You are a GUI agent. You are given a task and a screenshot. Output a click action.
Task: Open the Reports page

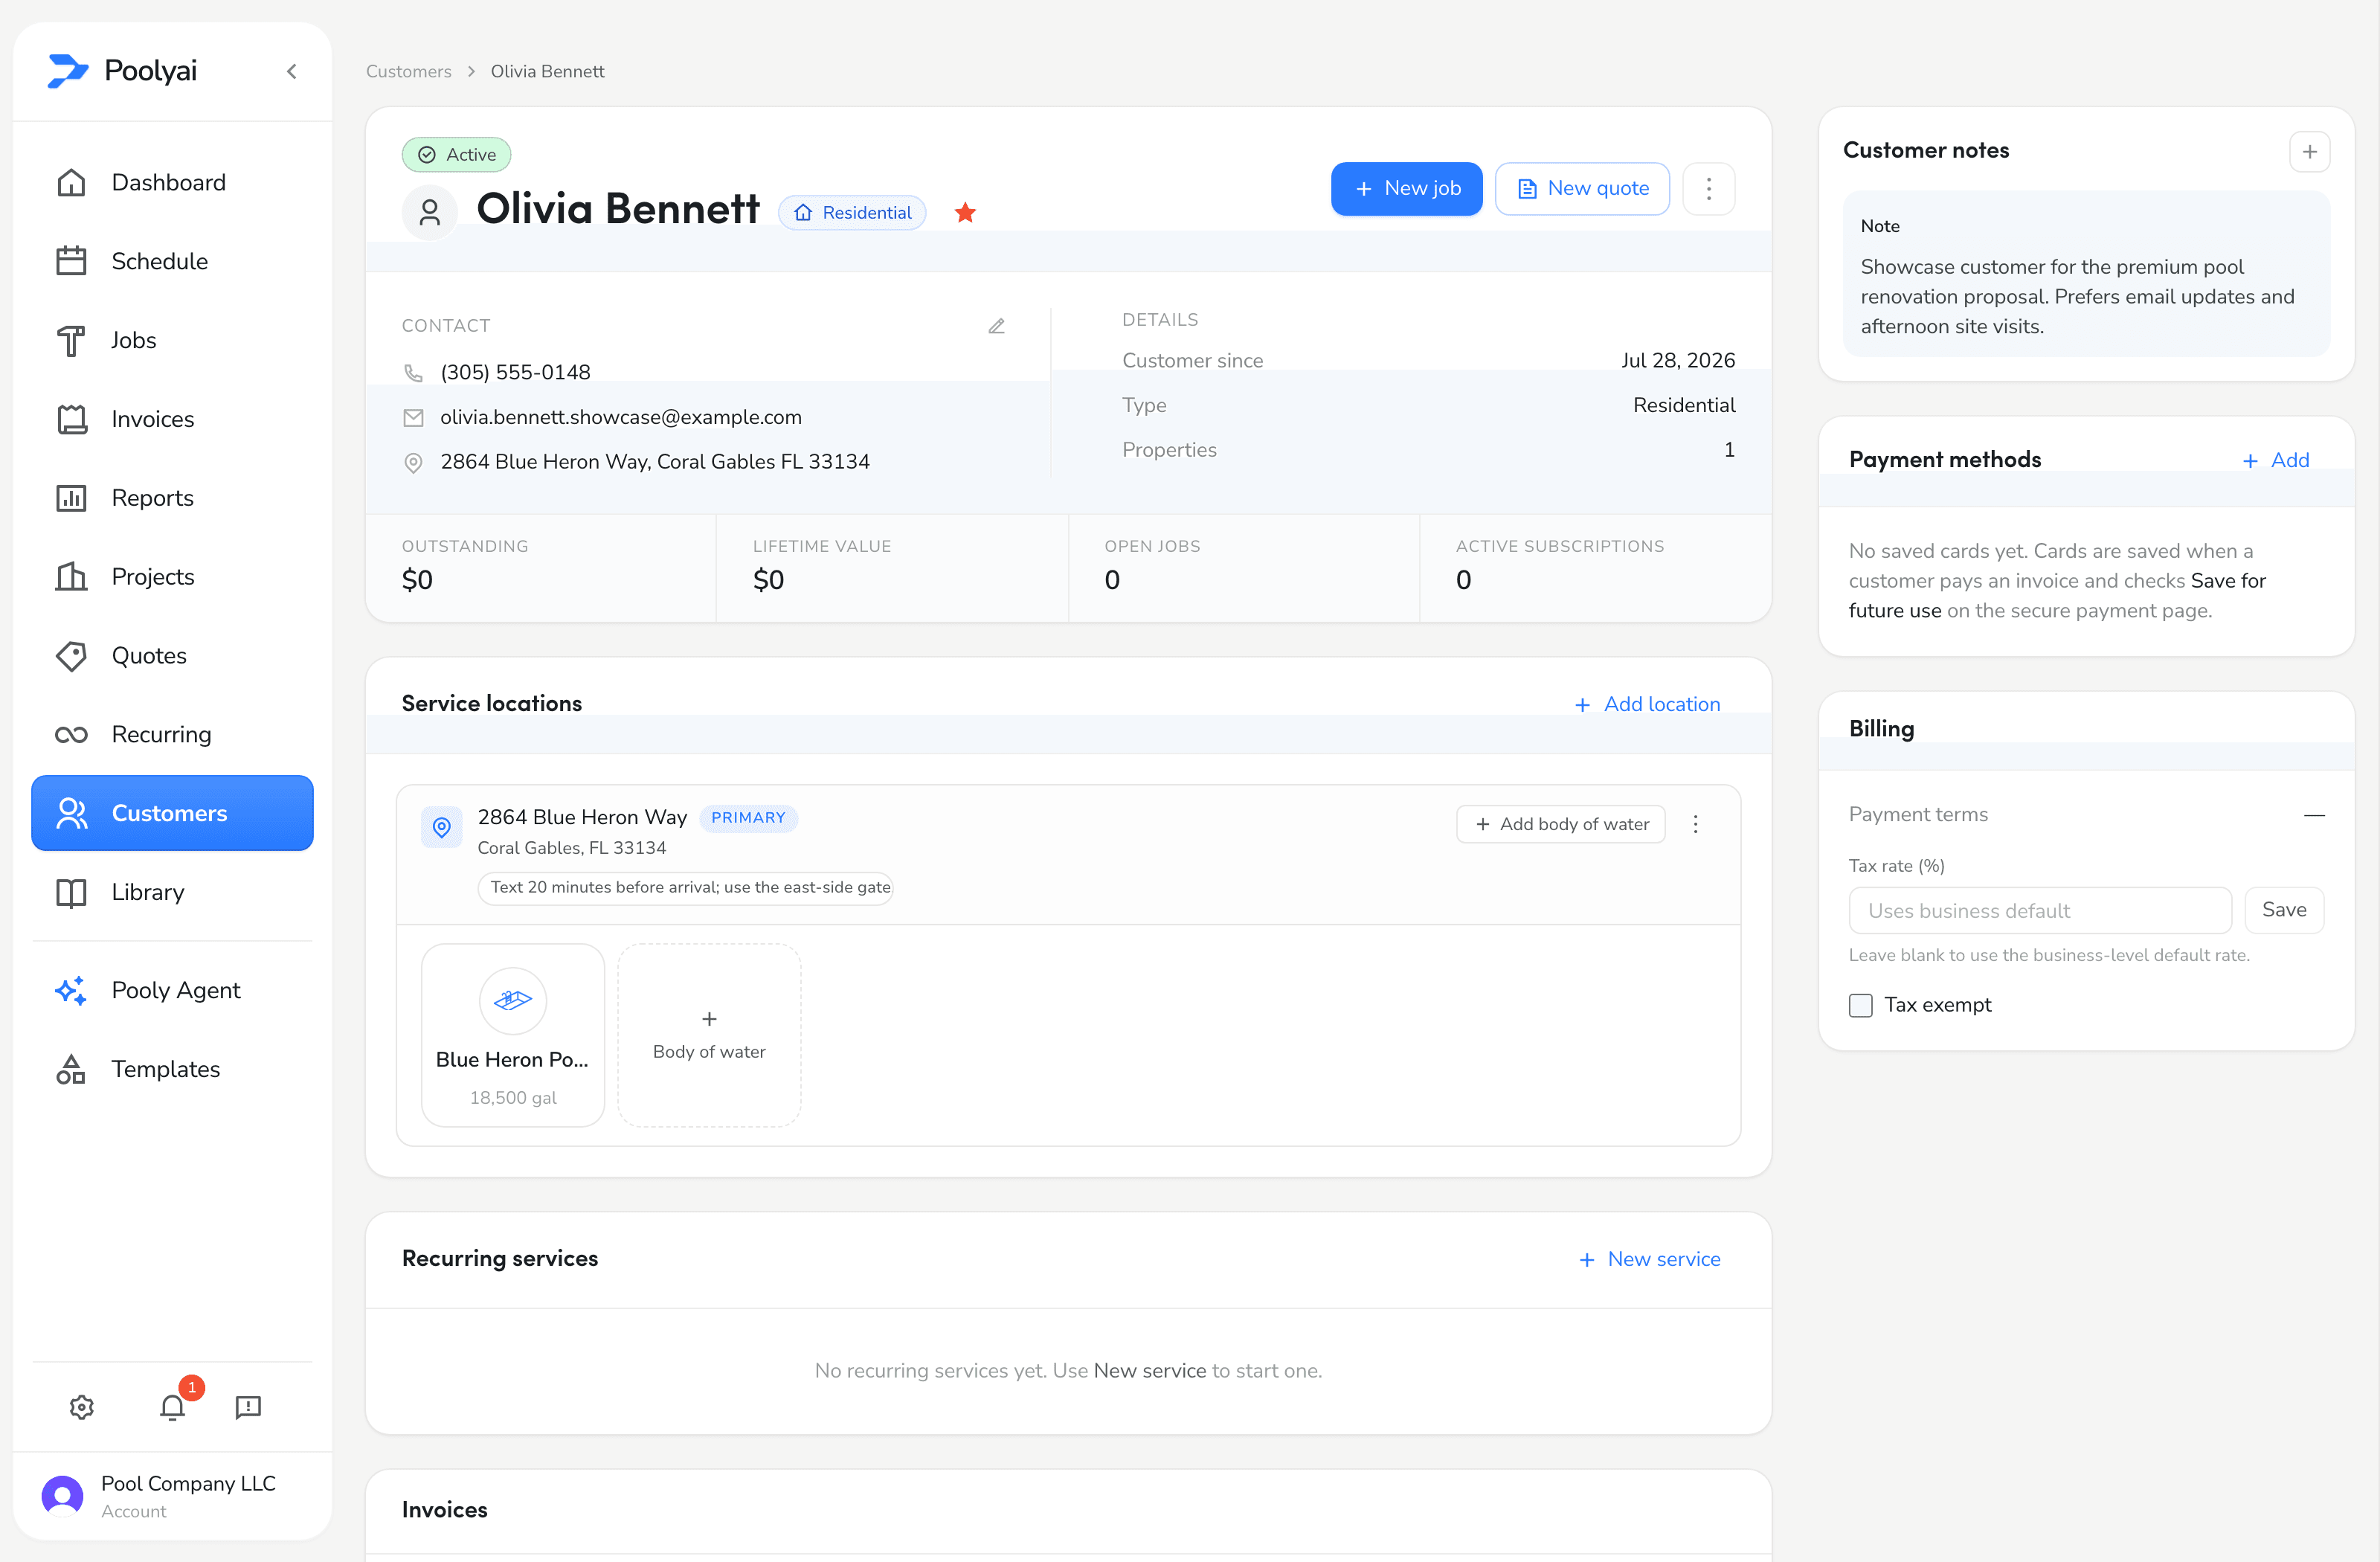172,498
